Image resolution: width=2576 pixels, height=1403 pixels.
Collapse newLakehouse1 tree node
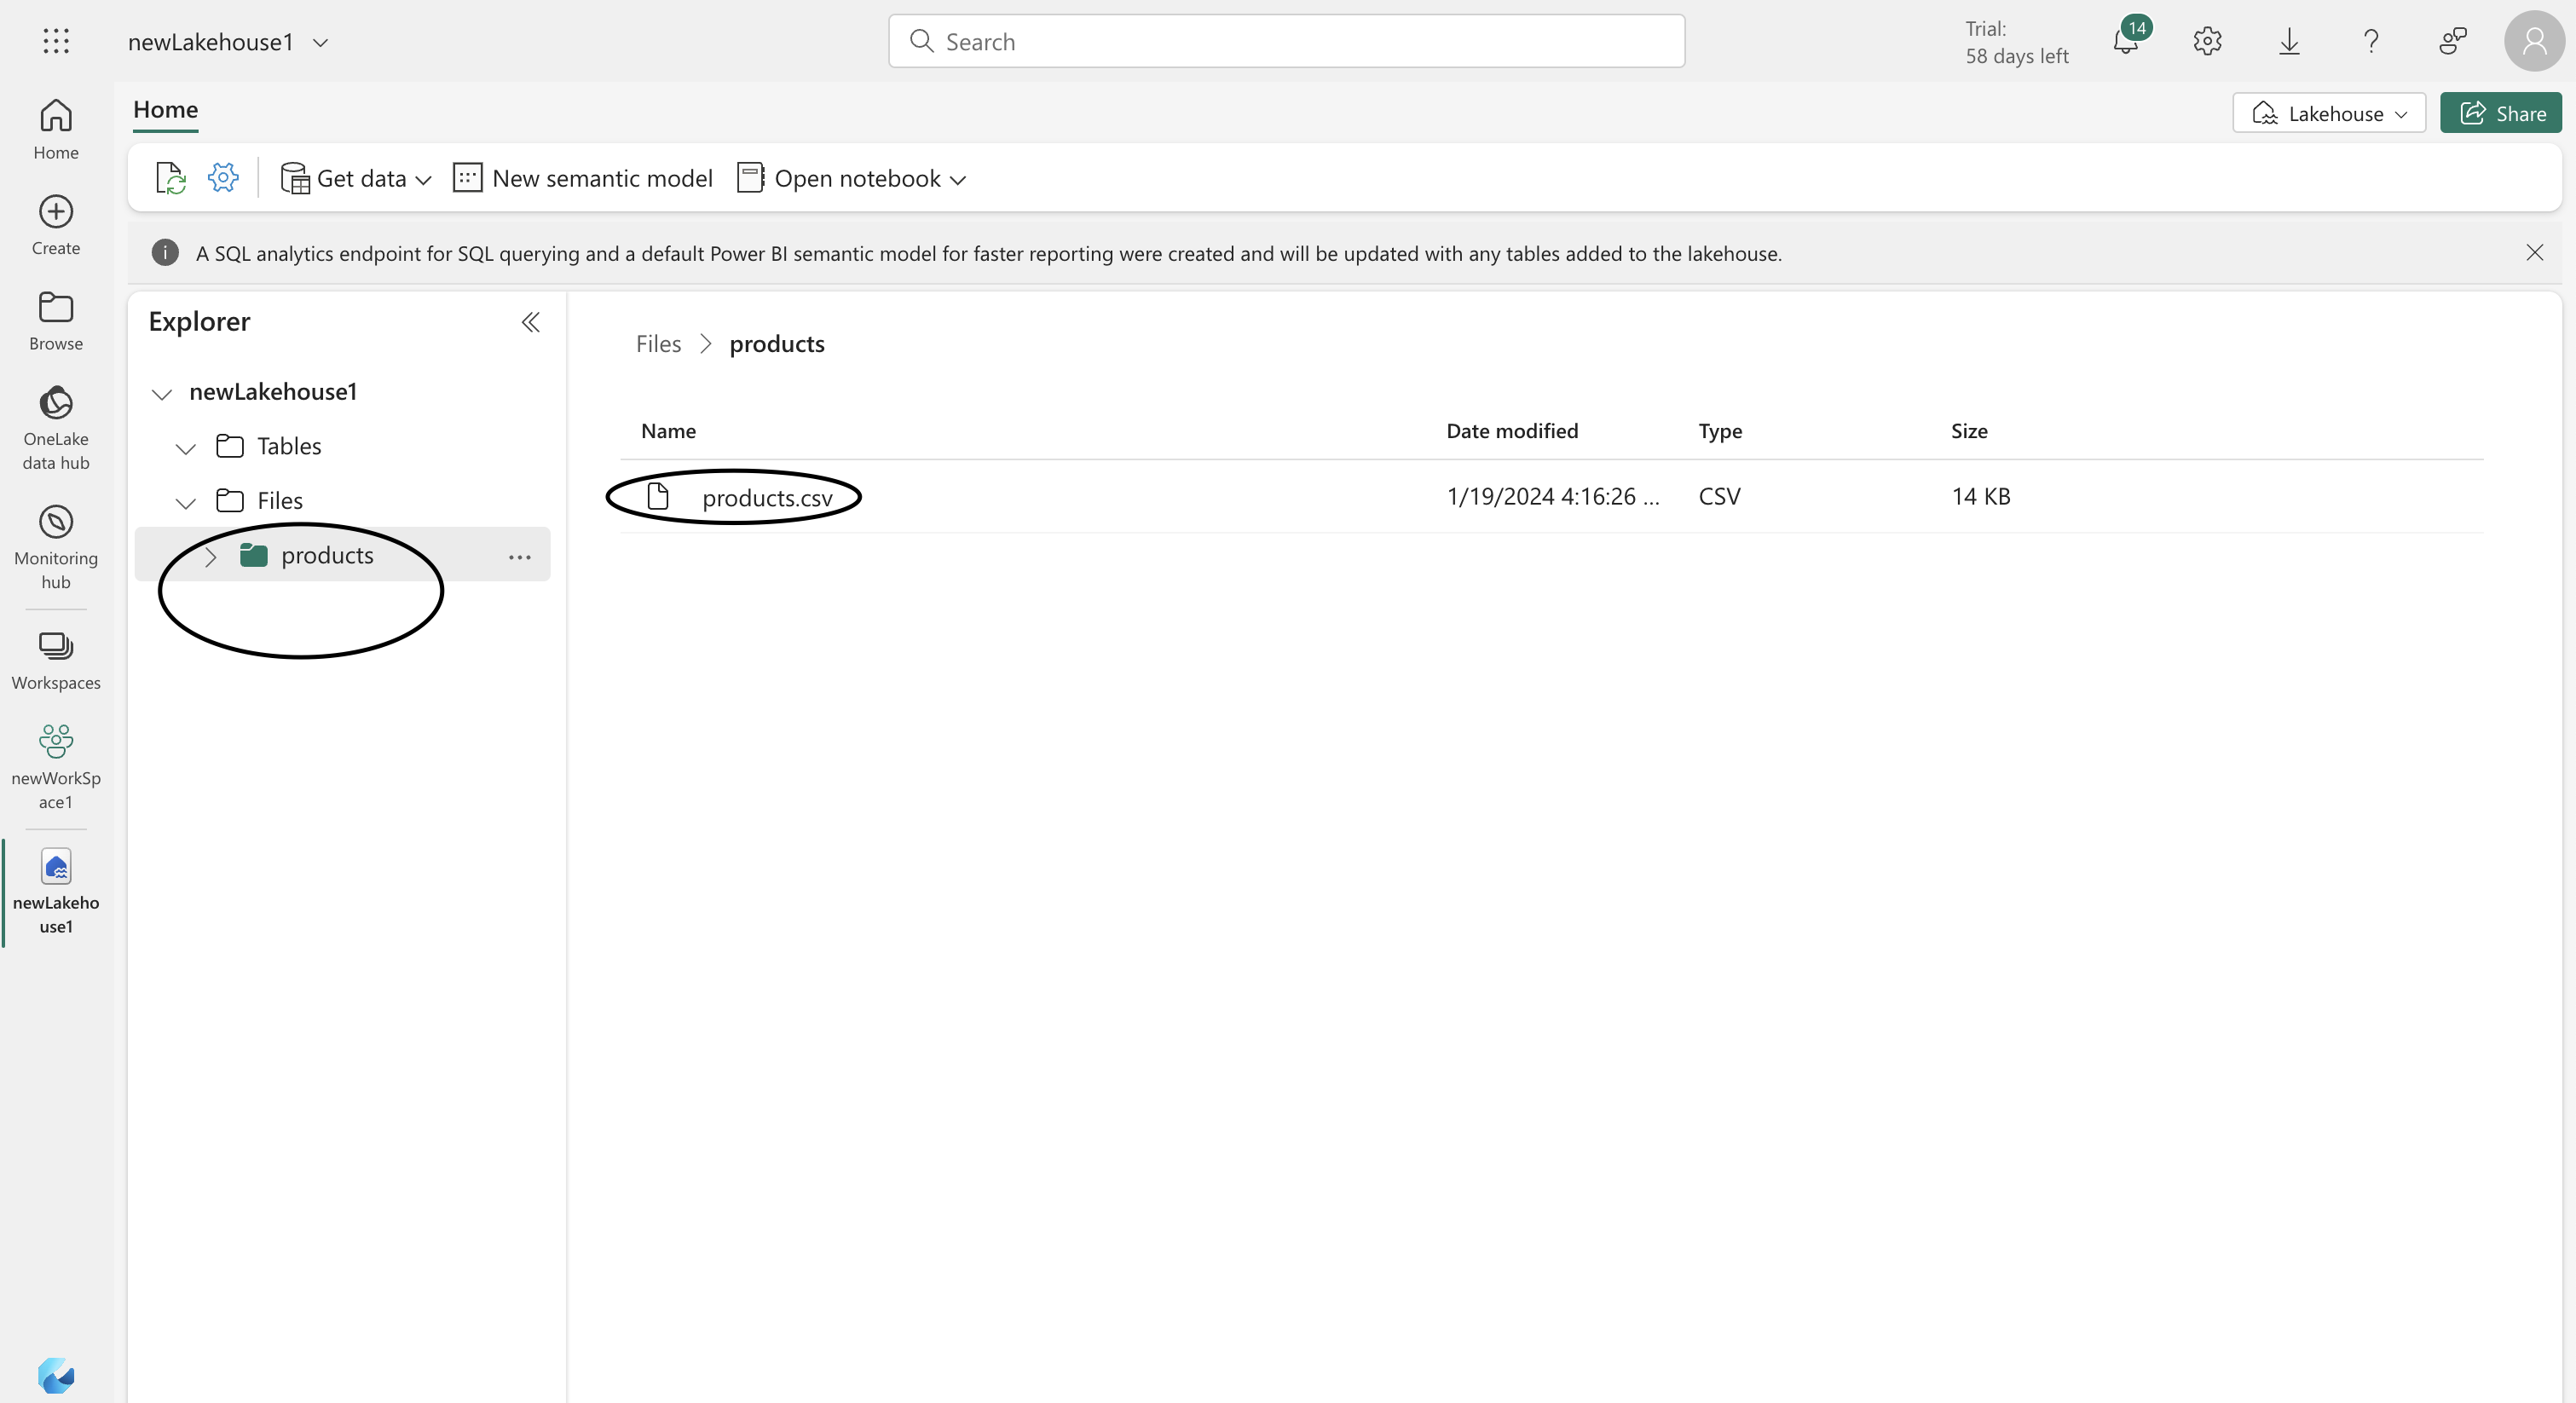pyautogui.click(x=162, y=393)
